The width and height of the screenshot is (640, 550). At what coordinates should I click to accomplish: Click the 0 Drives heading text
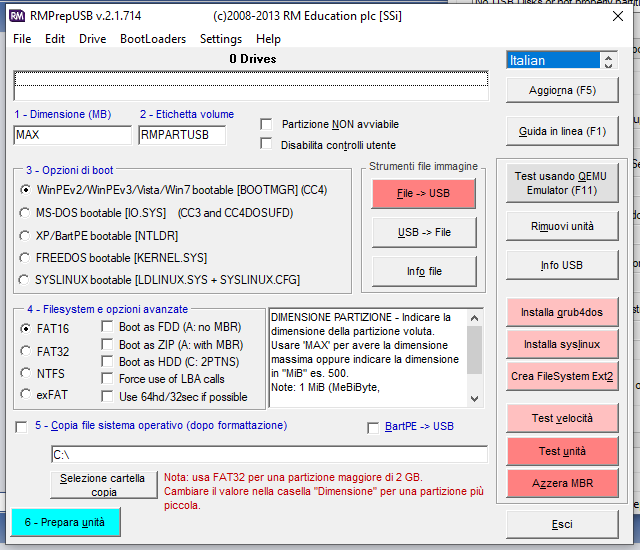253,59
